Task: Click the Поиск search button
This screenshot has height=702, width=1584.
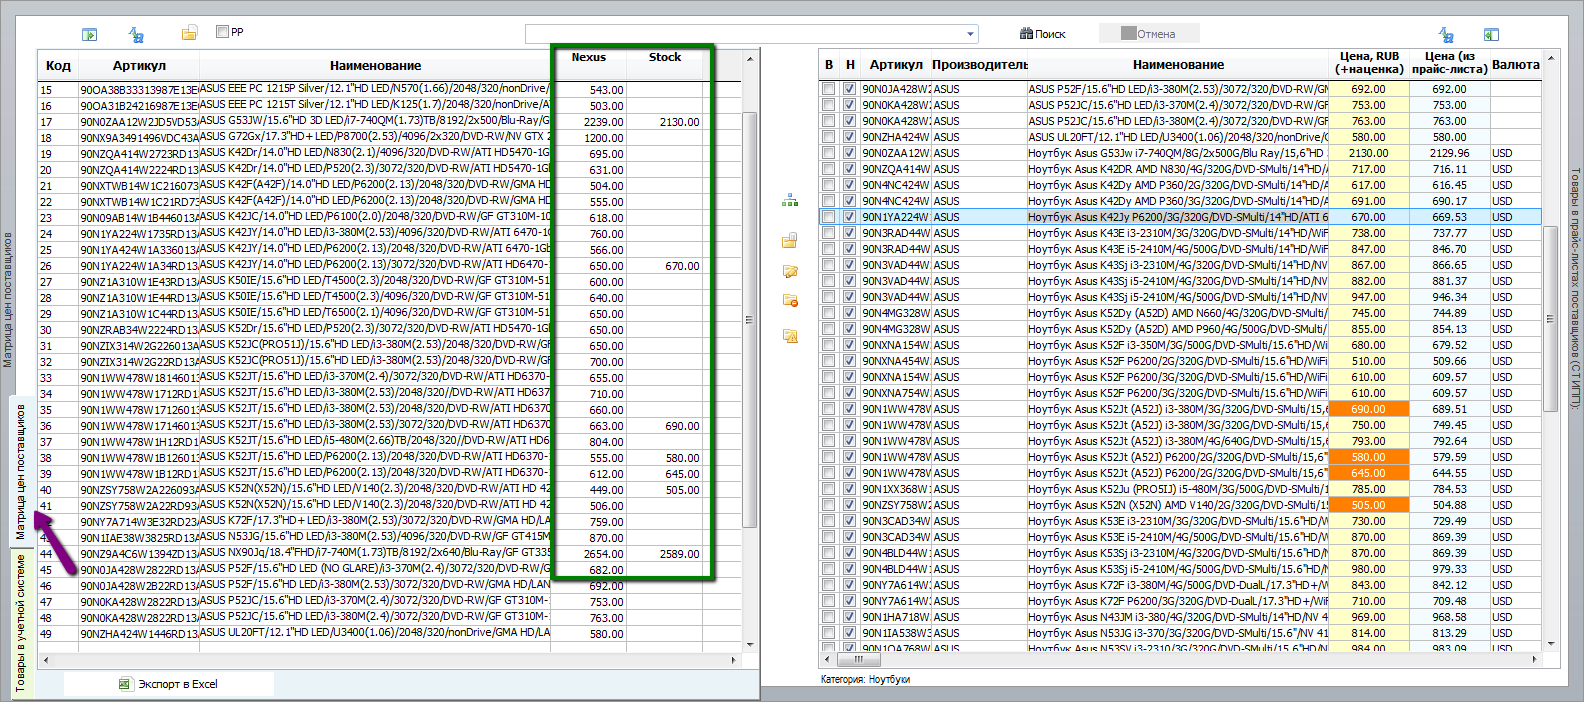Action: pyautogui.click(x=1043, y=34)
